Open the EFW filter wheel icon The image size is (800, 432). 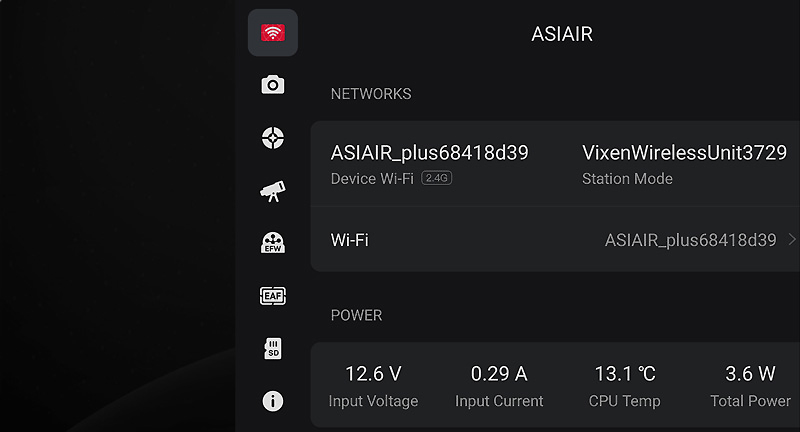click(x=273, y=243)
